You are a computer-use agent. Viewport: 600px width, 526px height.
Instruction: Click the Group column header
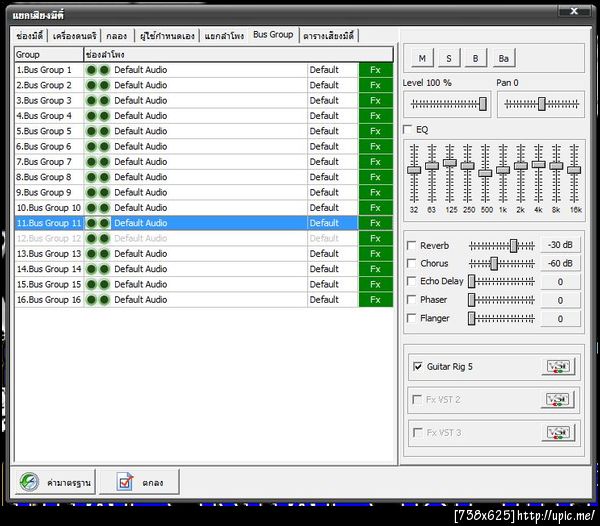point(49,55)
